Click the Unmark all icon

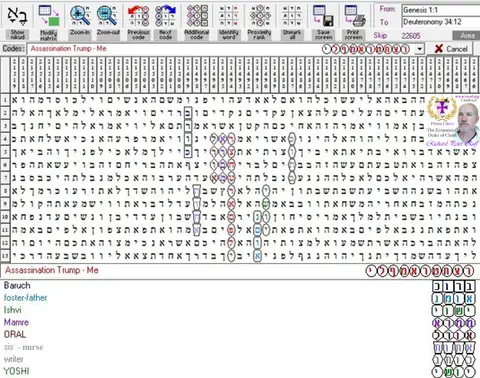tap(292, 21)
